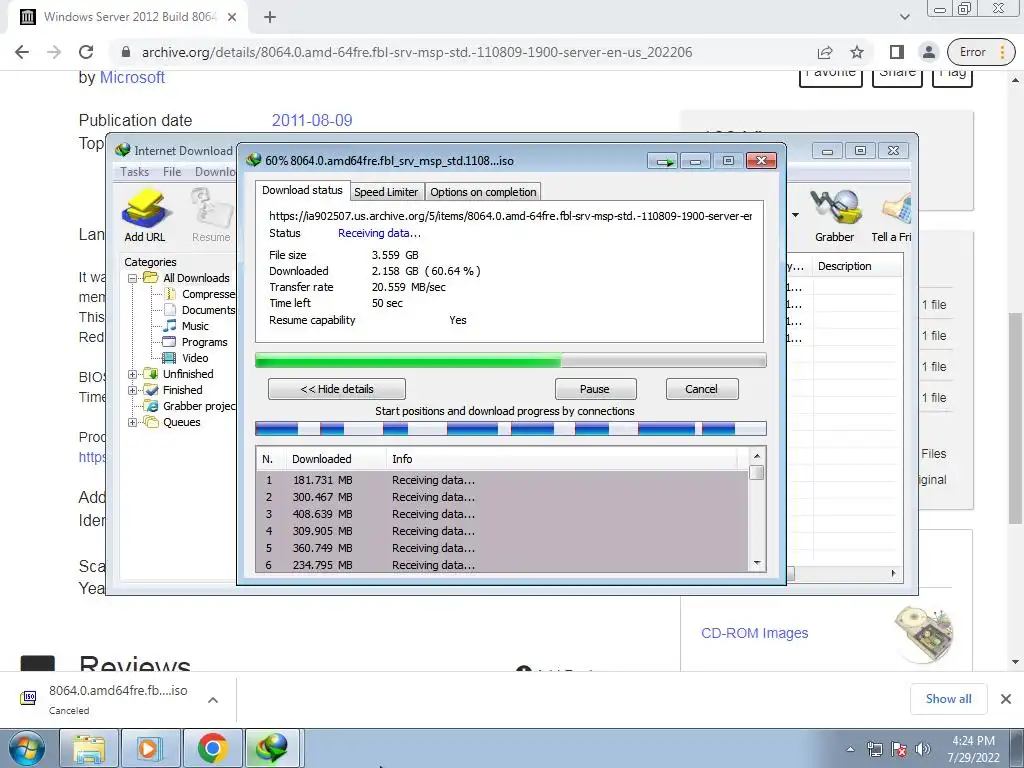Select the Compressed category folder
This screenshot has height=768, width=1024.
pyautogui.click(x=200, y=294)
